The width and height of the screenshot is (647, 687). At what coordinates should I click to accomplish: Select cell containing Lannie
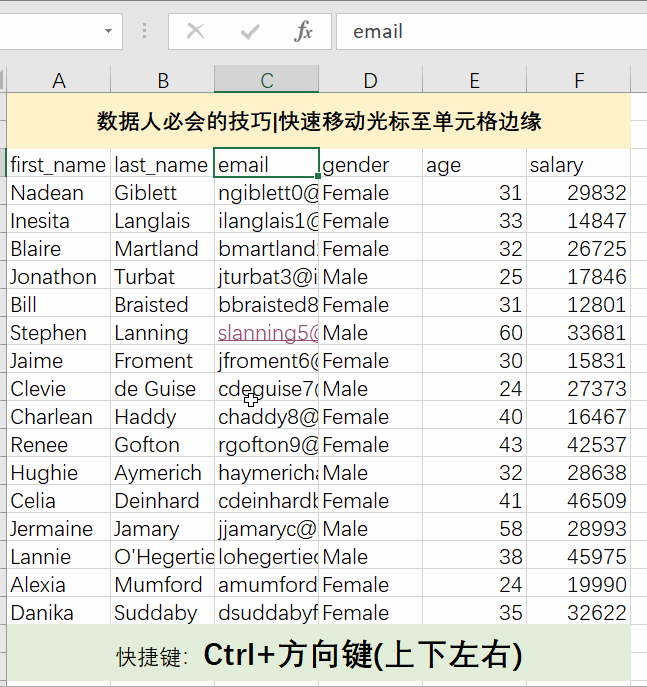click(x=59, y=556)
